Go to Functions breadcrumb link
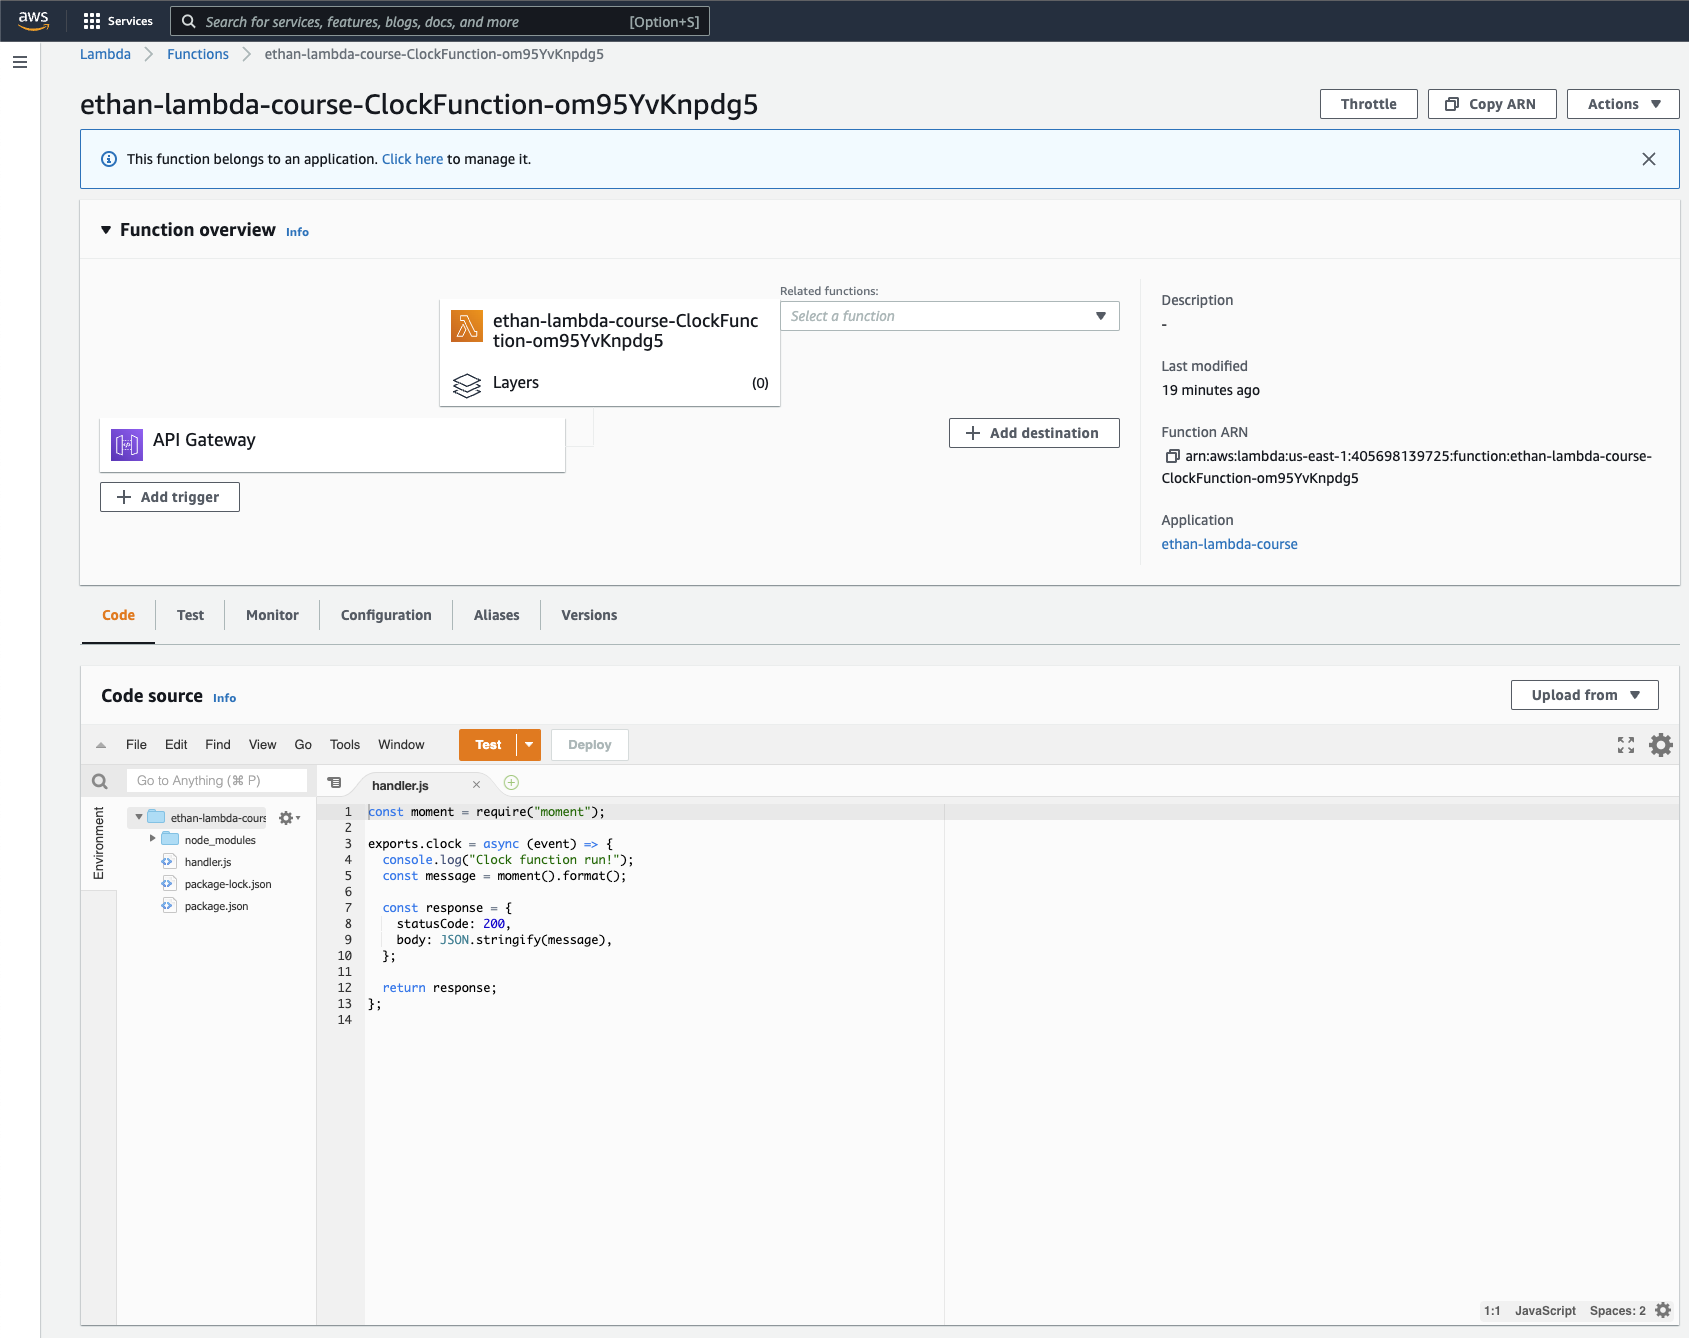 click(x=198, y=54)
